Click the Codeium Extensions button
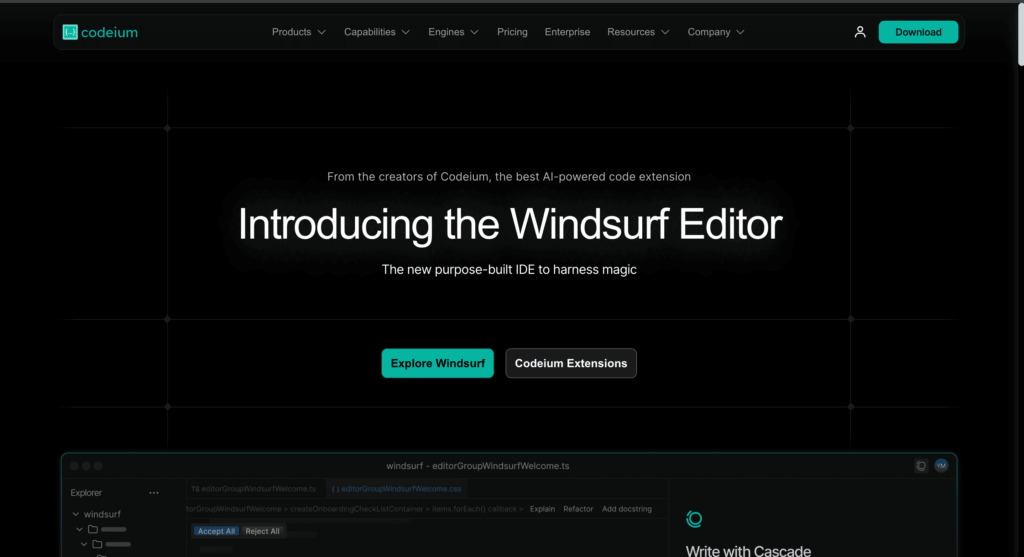This screenshot has width=1024, height=557. (x=571, y=363)
